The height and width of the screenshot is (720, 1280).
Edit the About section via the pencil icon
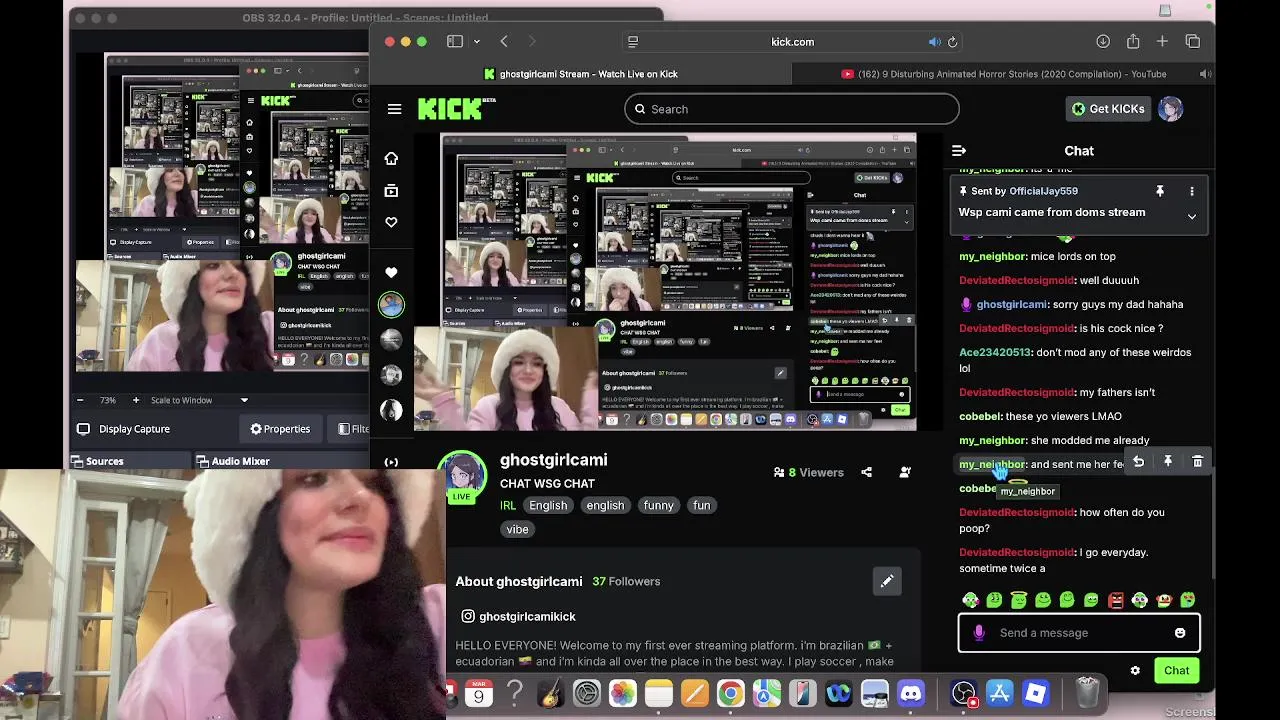pyautogui.click(x=887, y=580)
